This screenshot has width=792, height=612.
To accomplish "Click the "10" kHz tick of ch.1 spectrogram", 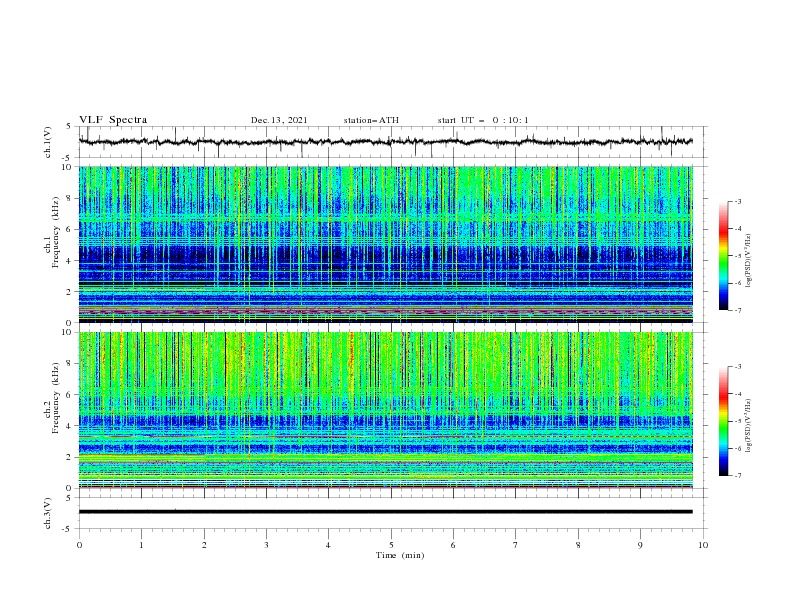I will coord(66,167).
